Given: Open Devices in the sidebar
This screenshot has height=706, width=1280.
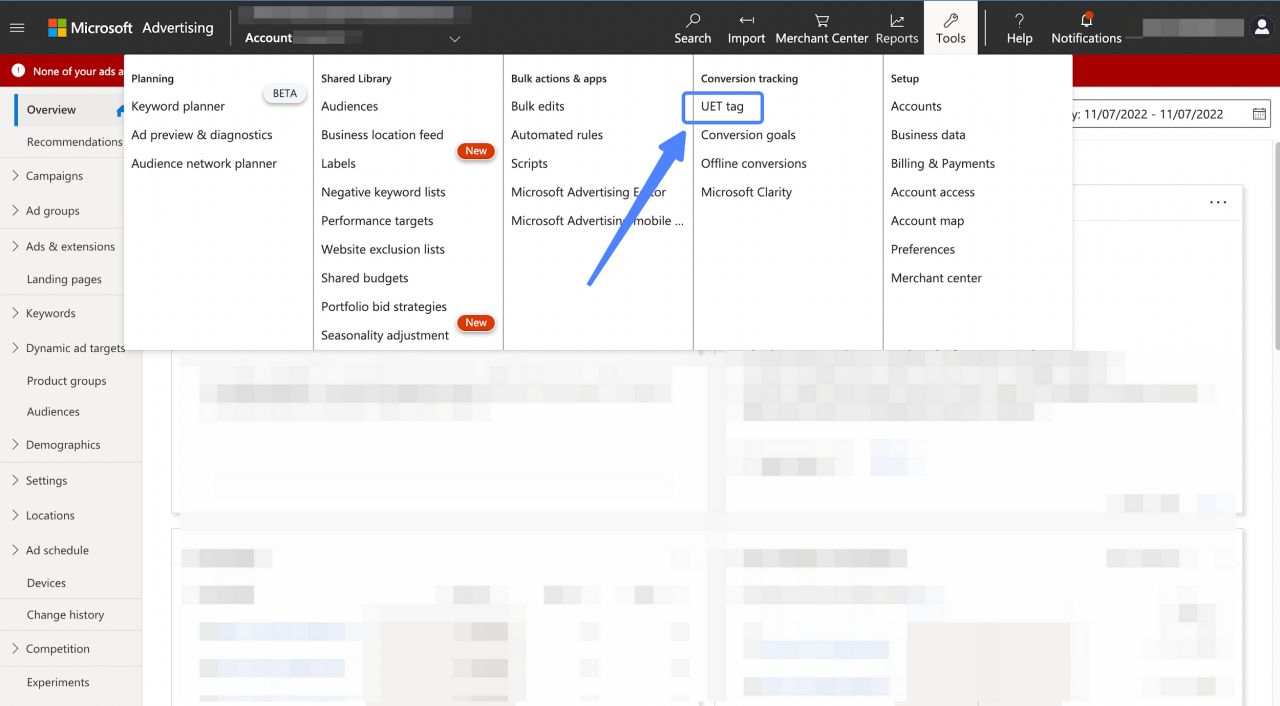Looking at the screenshot, I should click(x=46, y=583).
